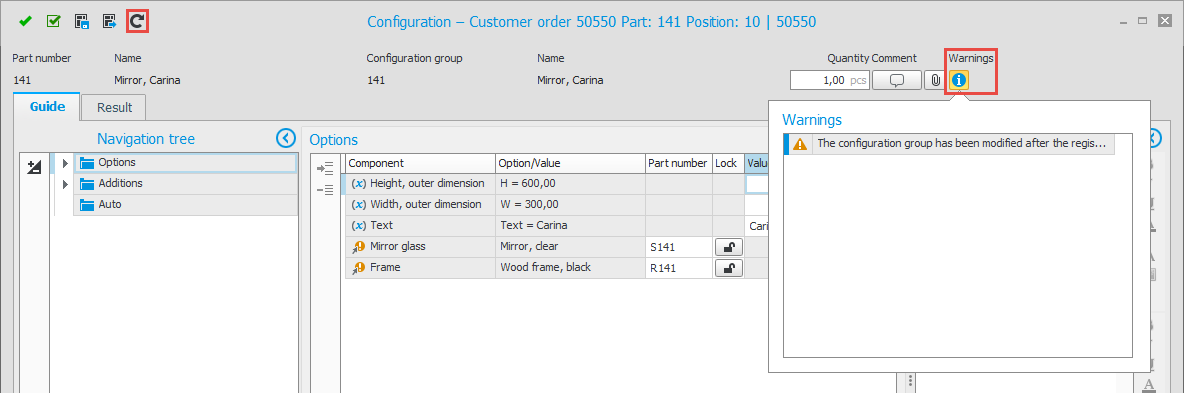This screenshot has height=393, width=1184.
Task: Click the save and export toolbar icon
Action: click(x=109, y=21)
